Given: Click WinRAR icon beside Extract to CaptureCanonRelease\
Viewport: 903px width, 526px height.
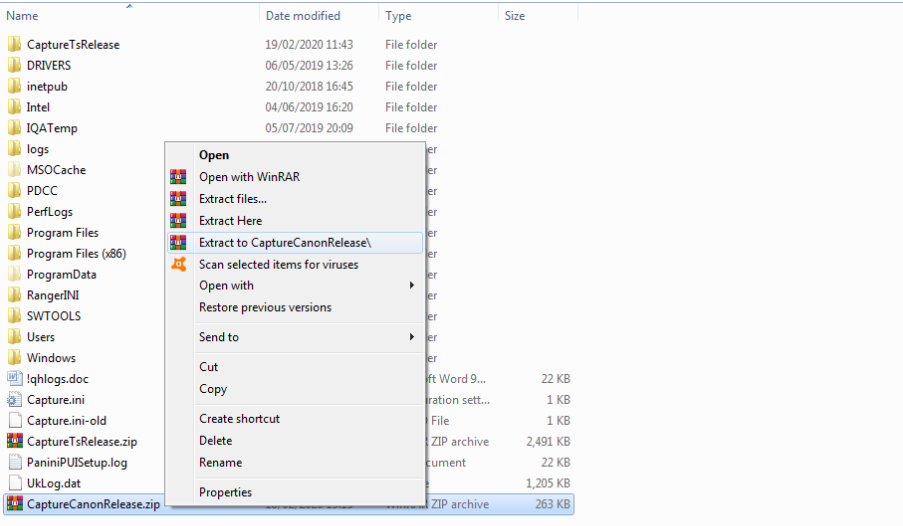Looking at the screenshot, I should tap(178, 243).
